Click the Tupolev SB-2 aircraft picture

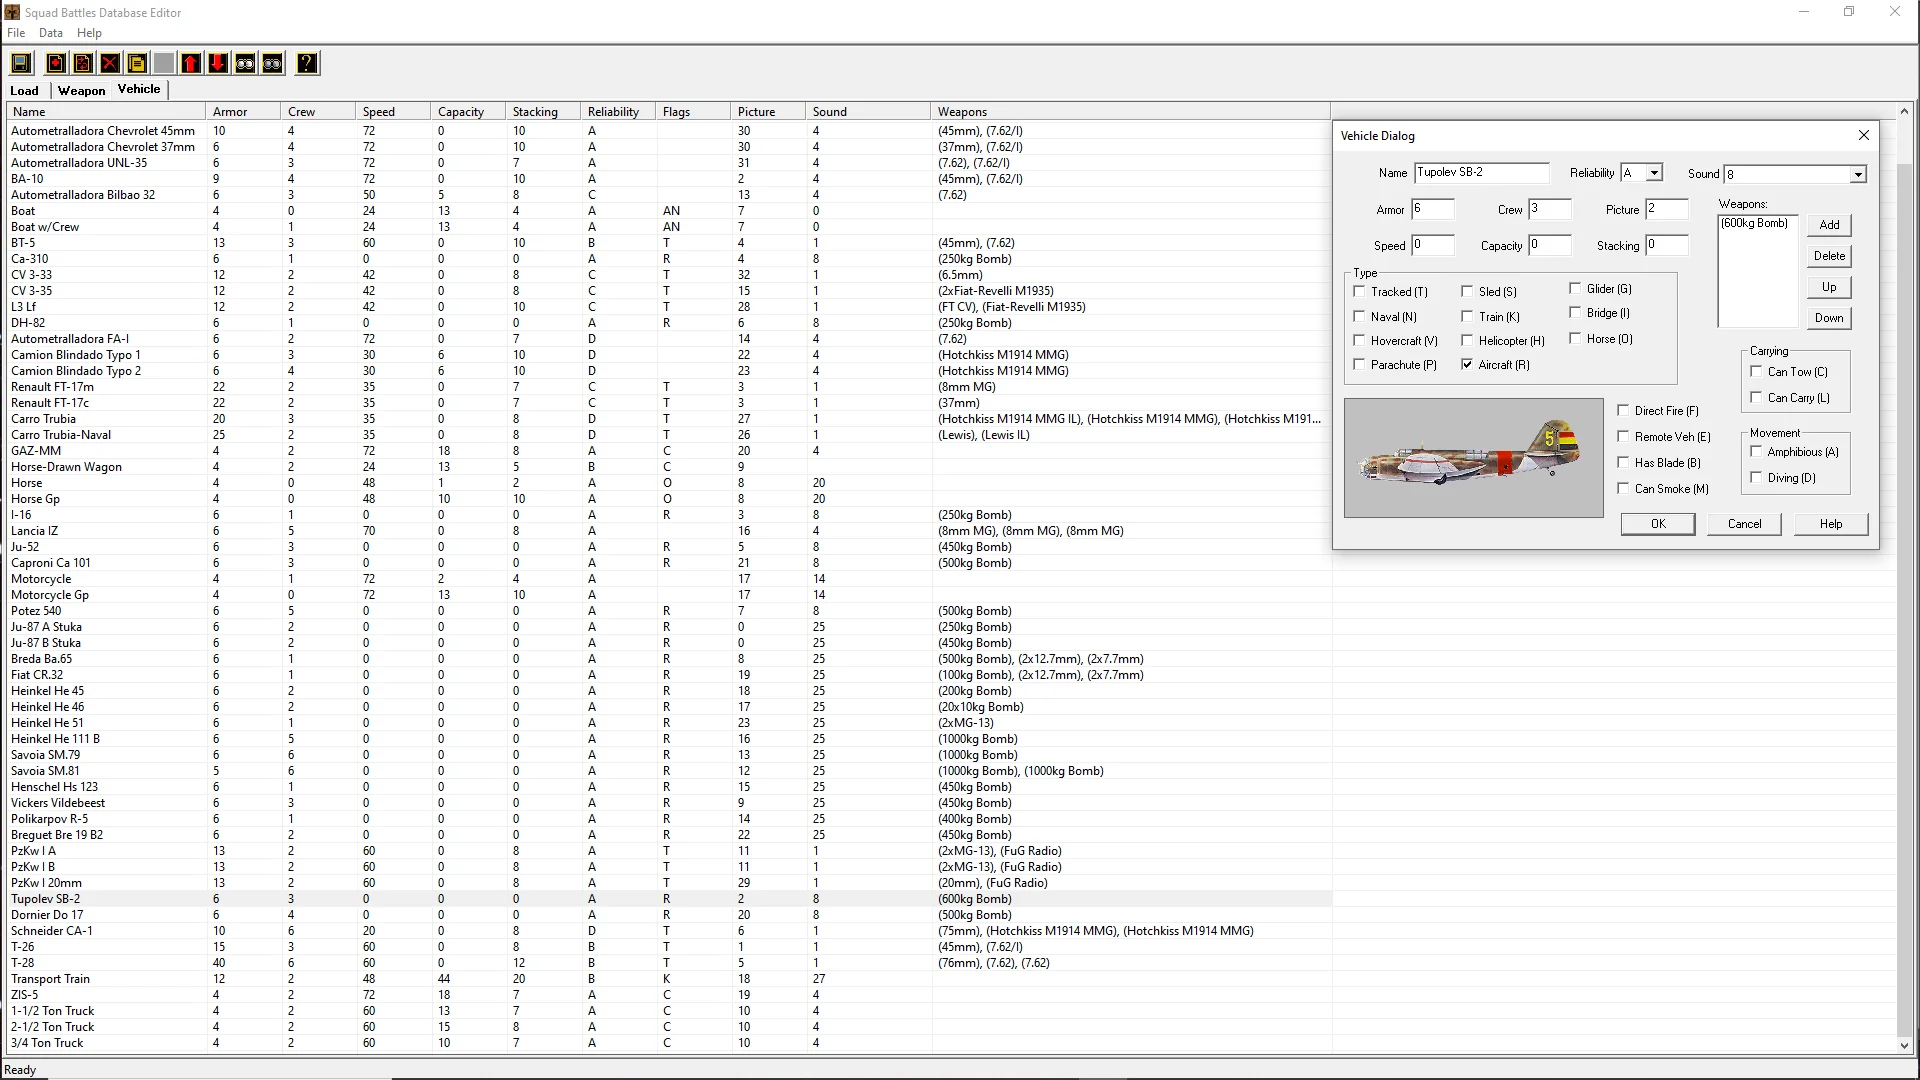coord(1473,458)
